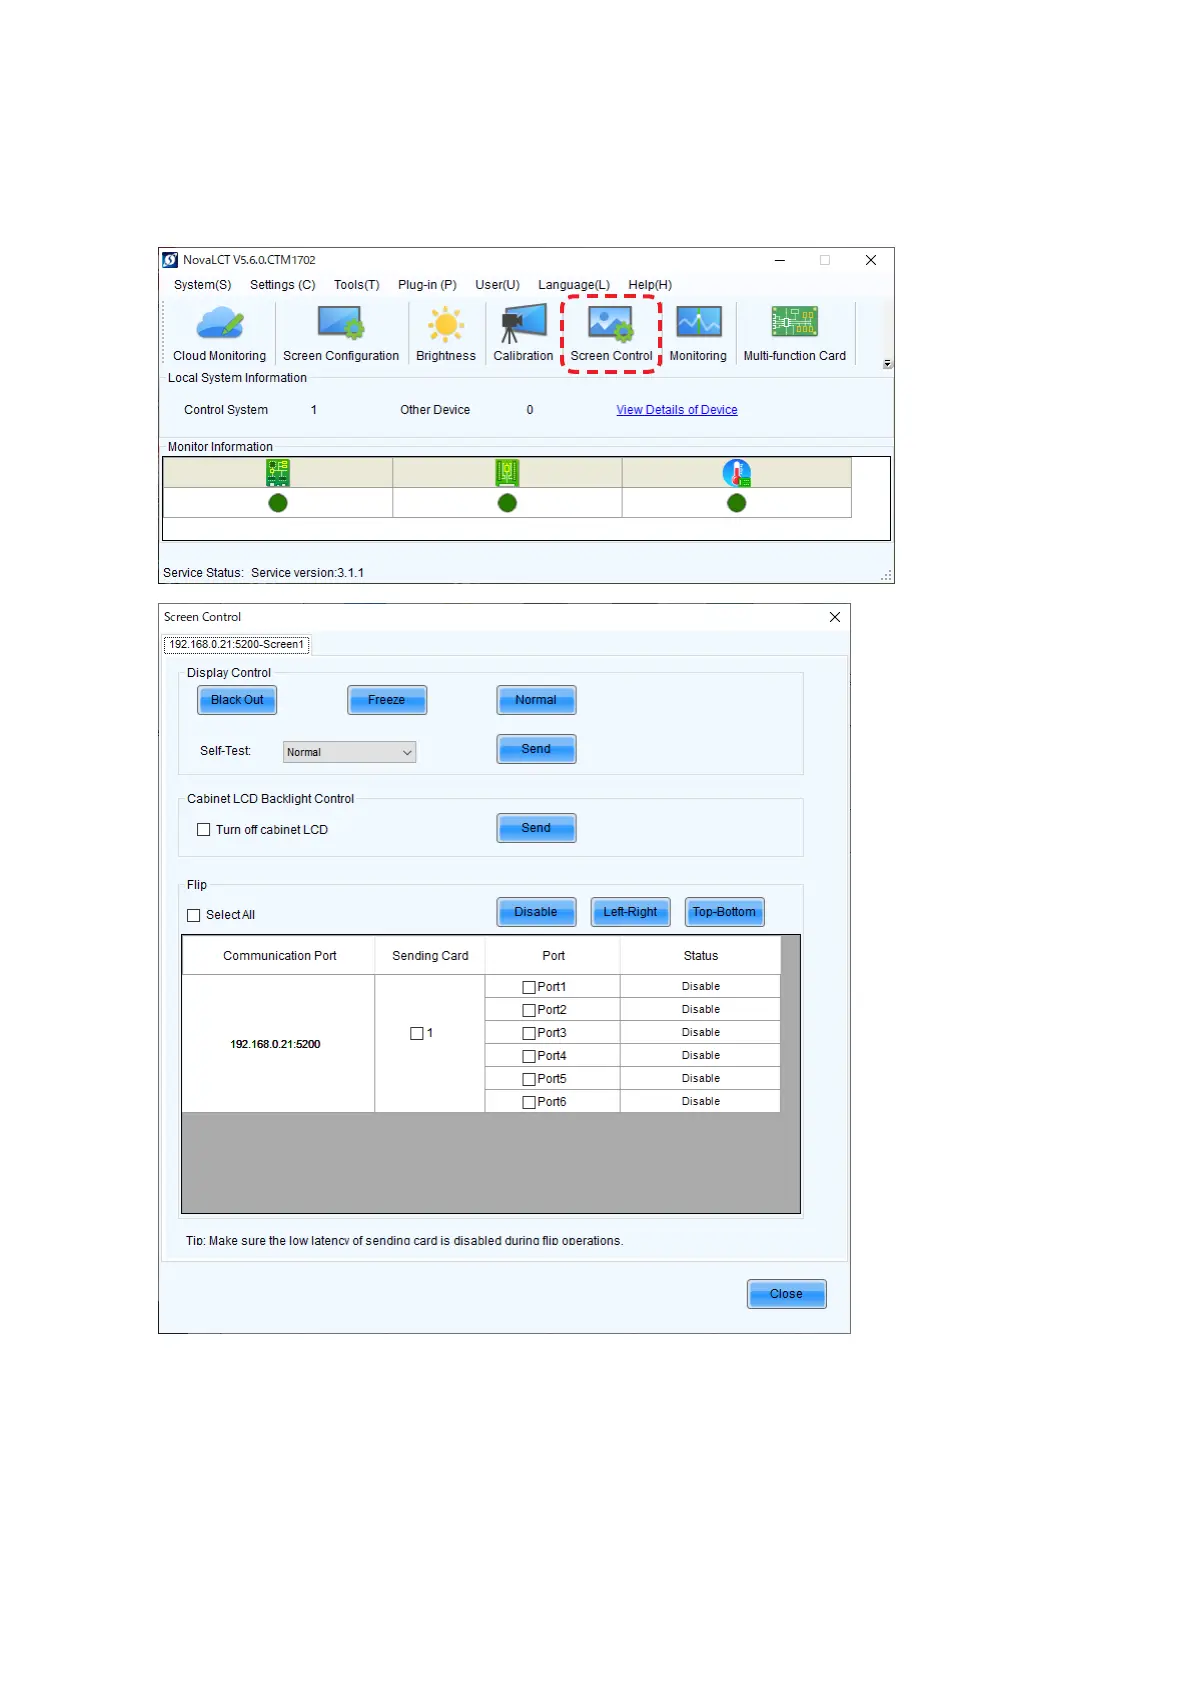Select the 192.168.0.21:5200-Screen1 tab
Image resolution: width=1191 pixels, height=1684 pixels.
[237, 645]
